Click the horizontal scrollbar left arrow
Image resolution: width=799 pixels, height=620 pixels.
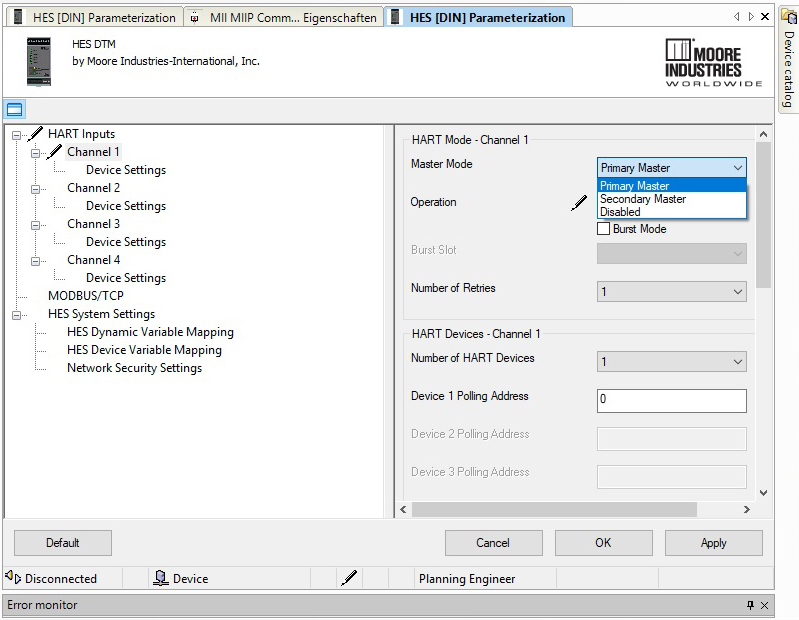pos(403,509)
